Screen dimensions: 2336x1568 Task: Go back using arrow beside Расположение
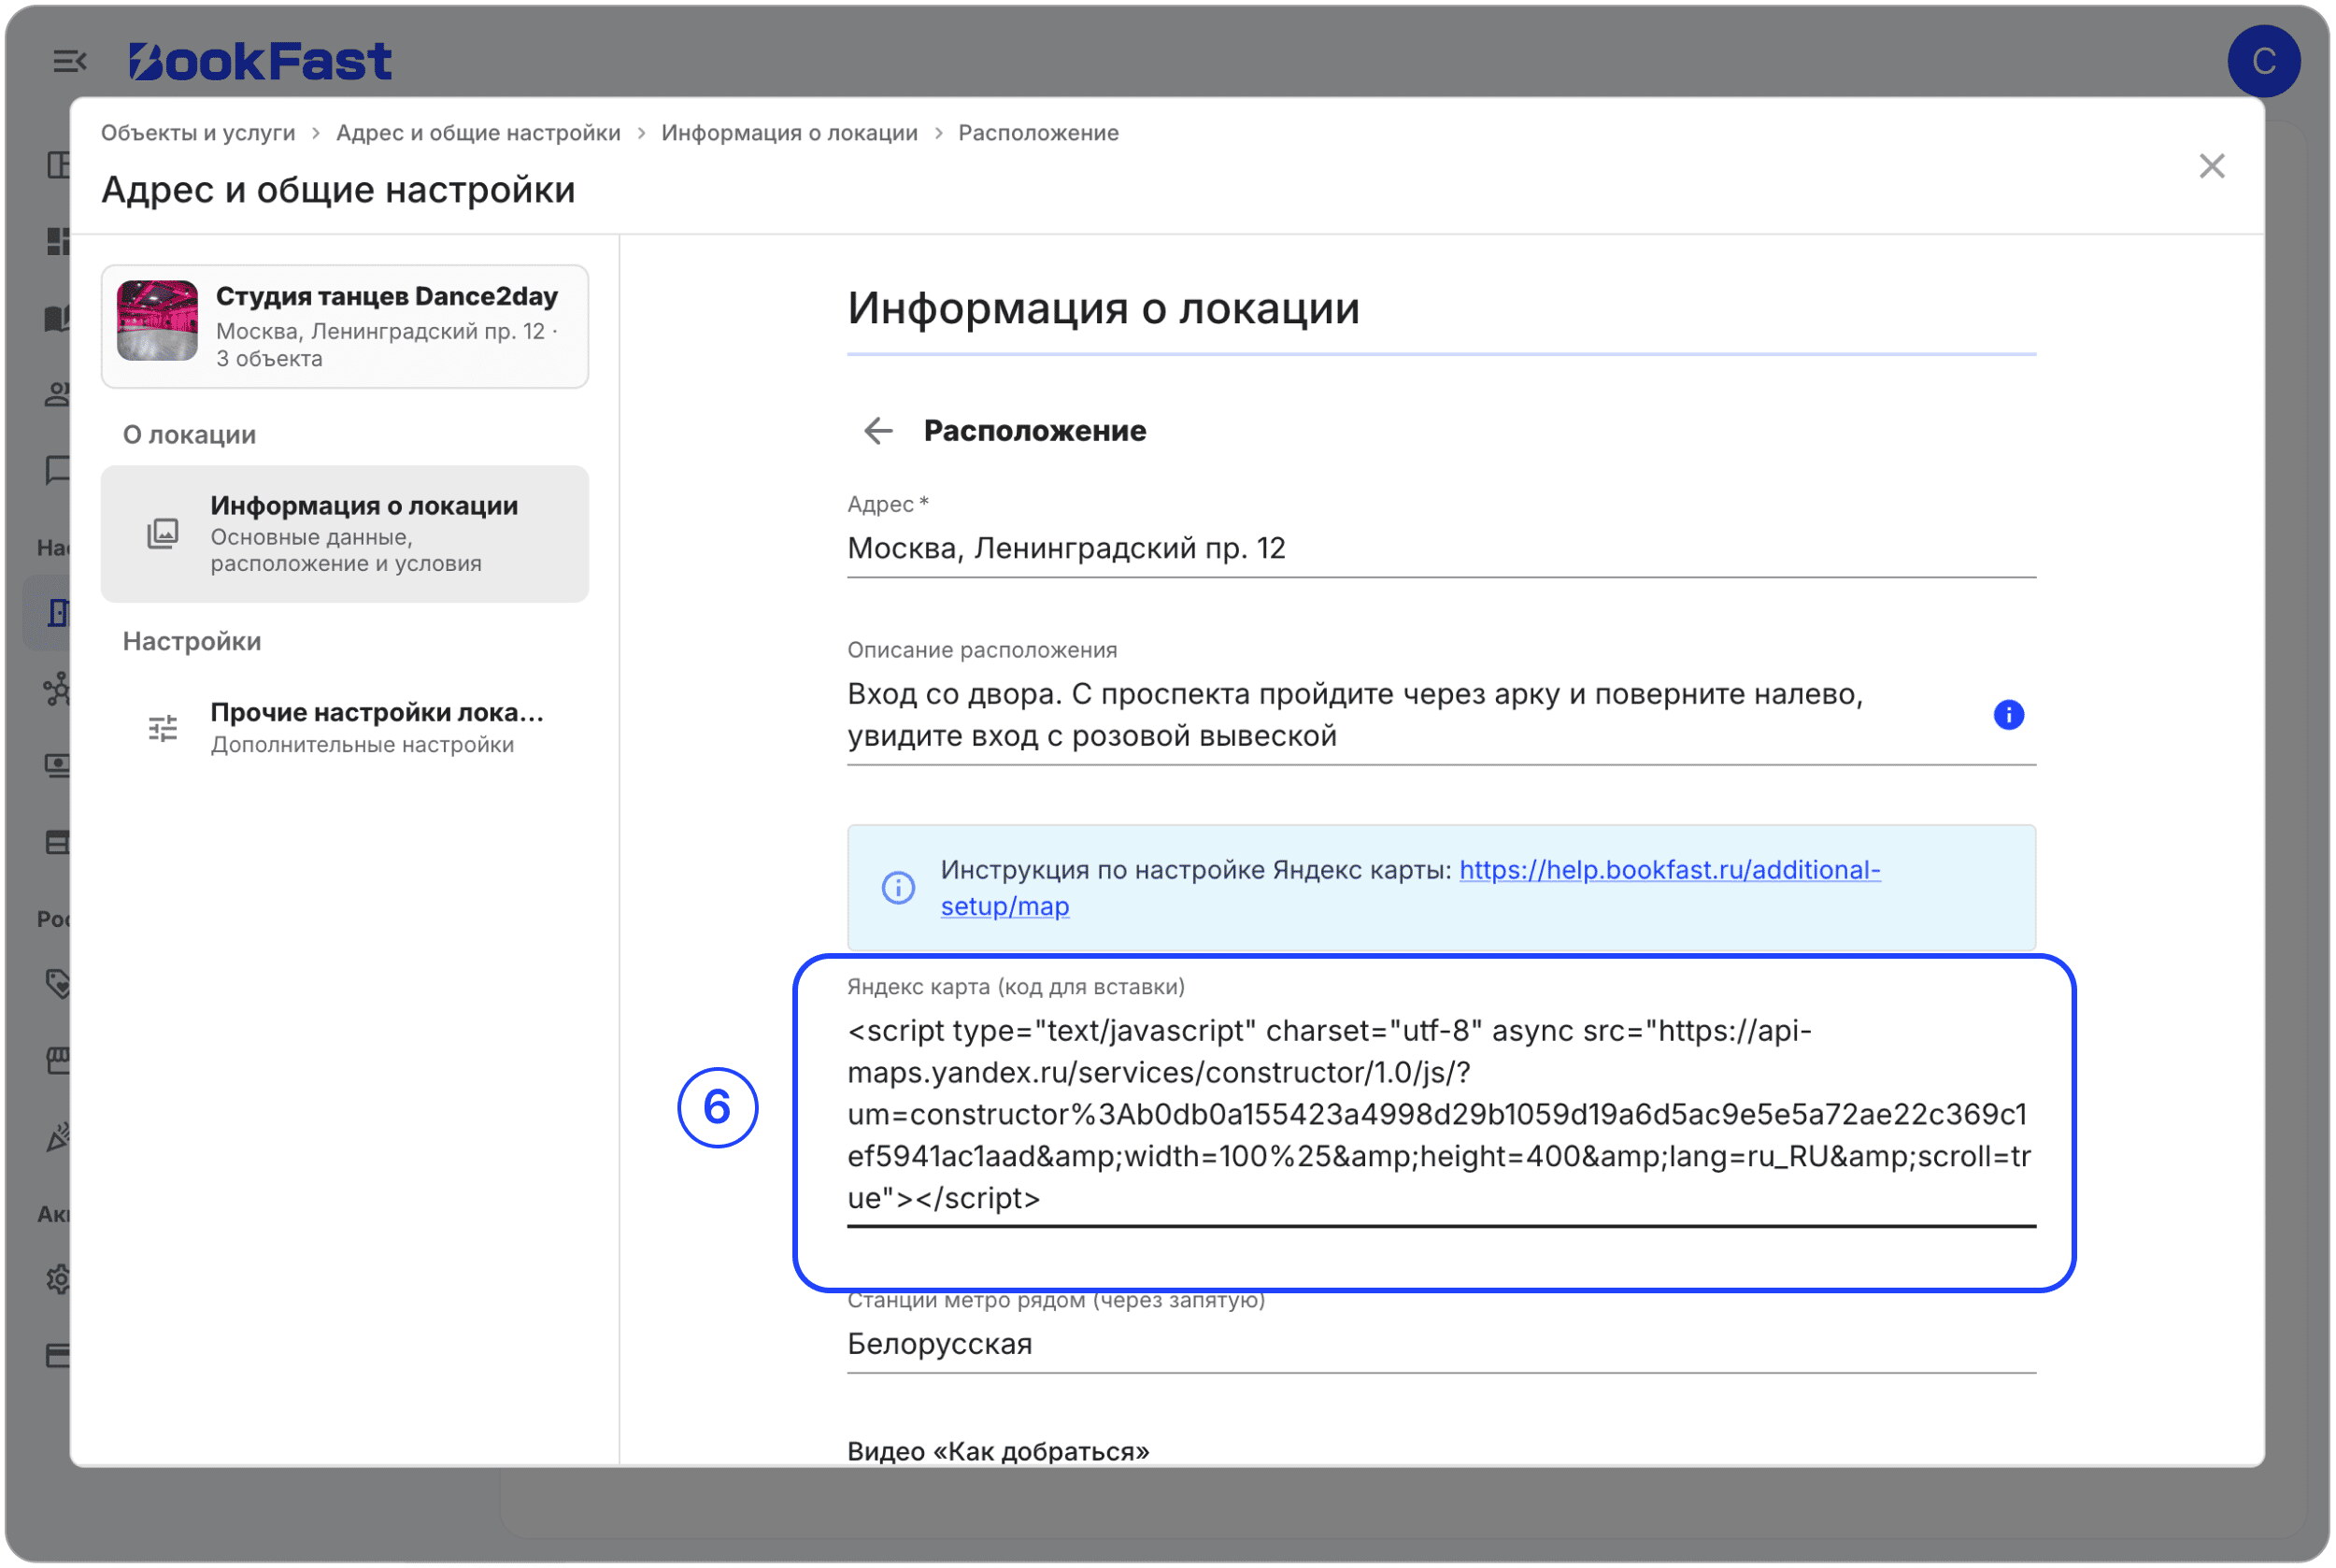(x=878, y=431)
